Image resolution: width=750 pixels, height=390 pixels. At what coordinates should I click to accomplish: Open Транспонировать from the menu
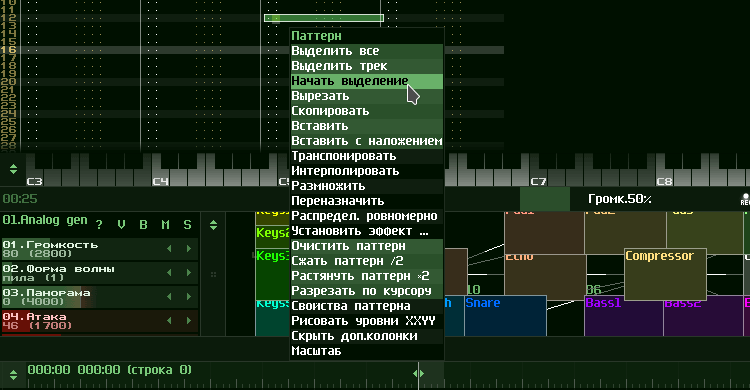367,156
